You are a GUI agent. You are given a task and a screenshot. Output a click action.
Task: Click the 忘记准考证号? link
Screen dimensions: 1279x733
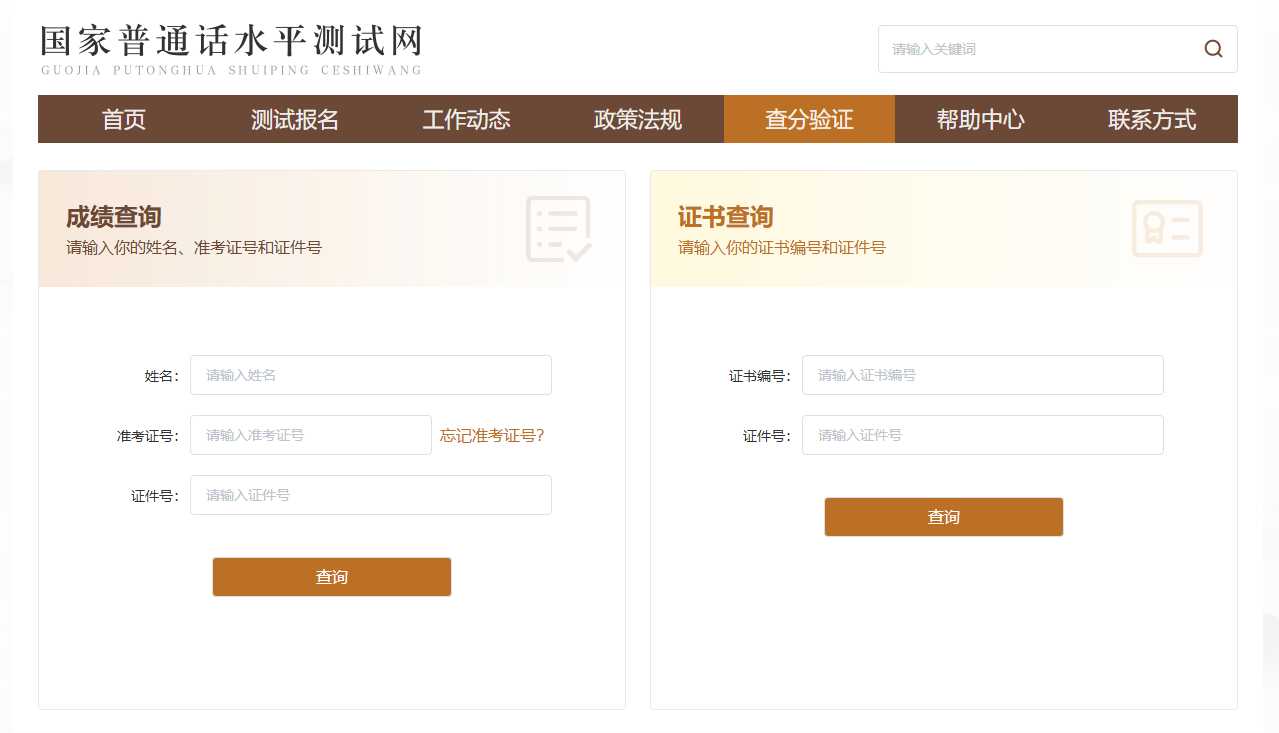pos(492,435)
